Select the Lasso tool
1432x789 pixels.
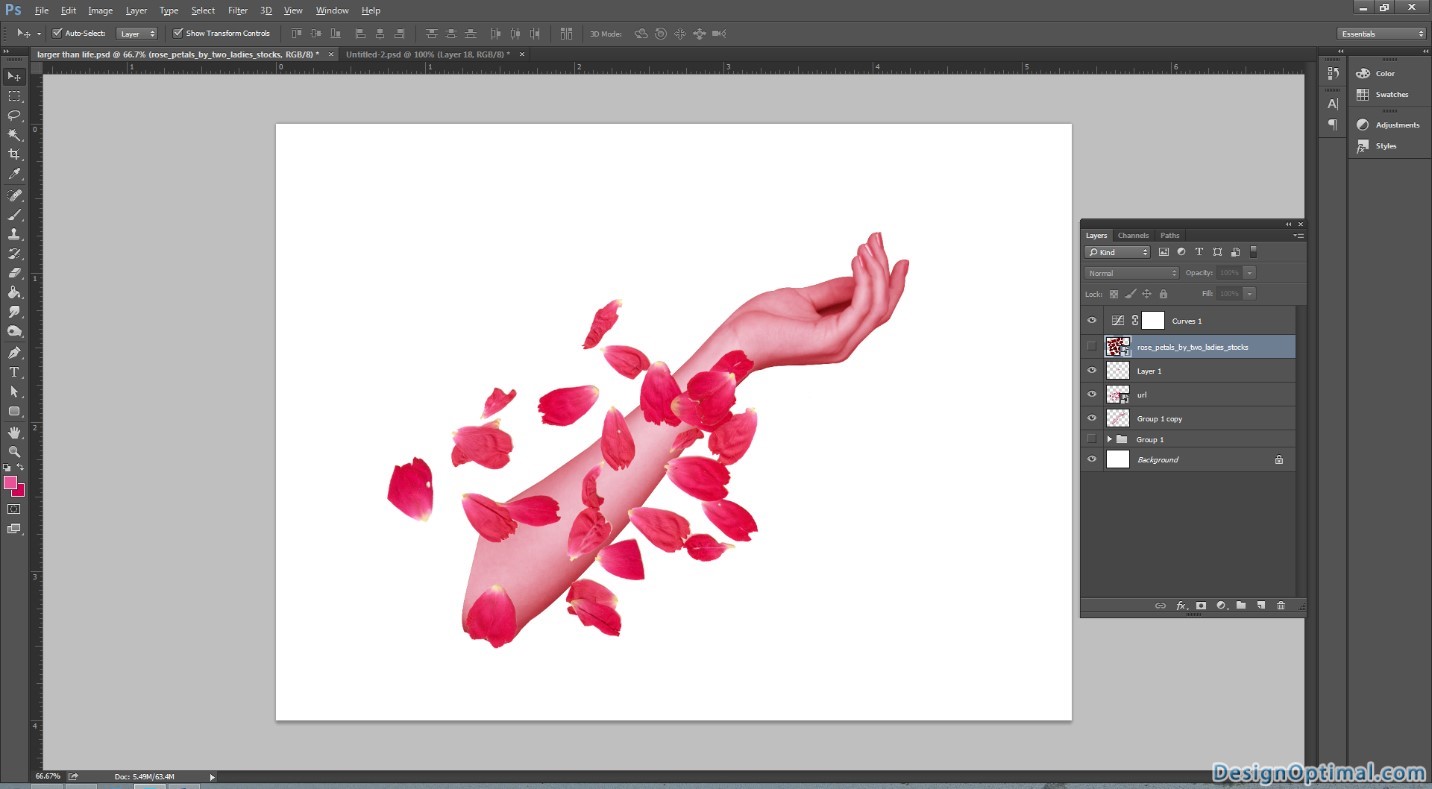(x=14, y=115)
